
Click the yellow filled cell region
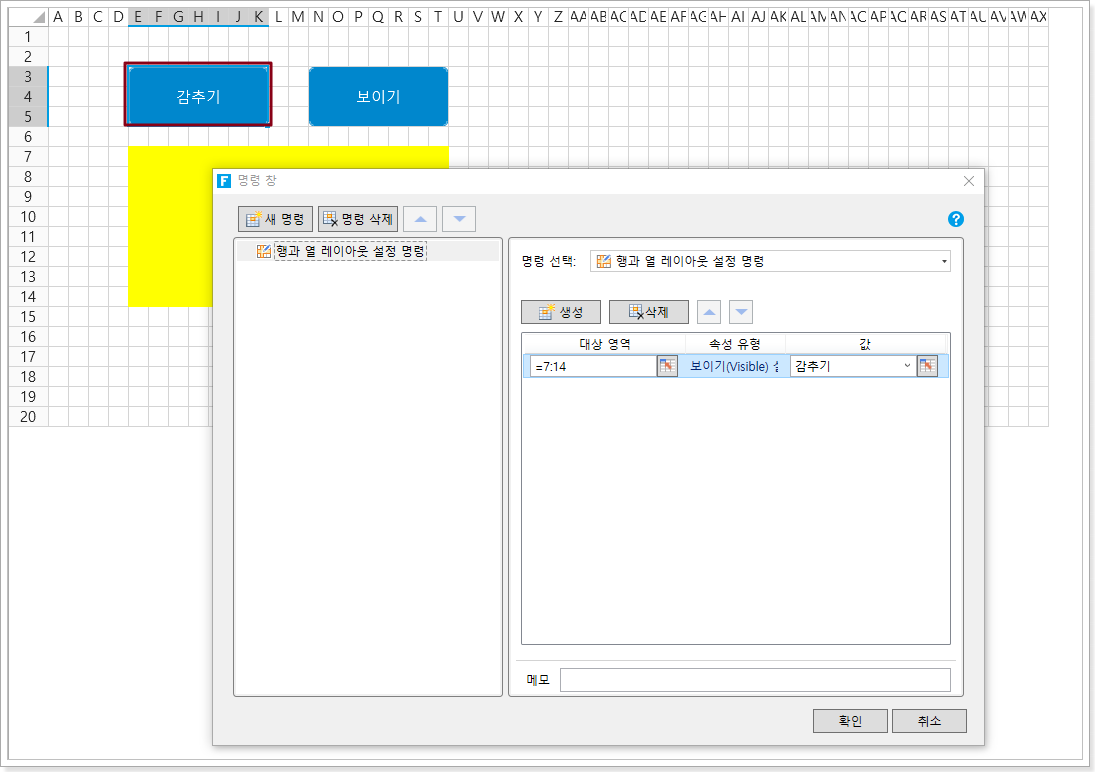170,226
